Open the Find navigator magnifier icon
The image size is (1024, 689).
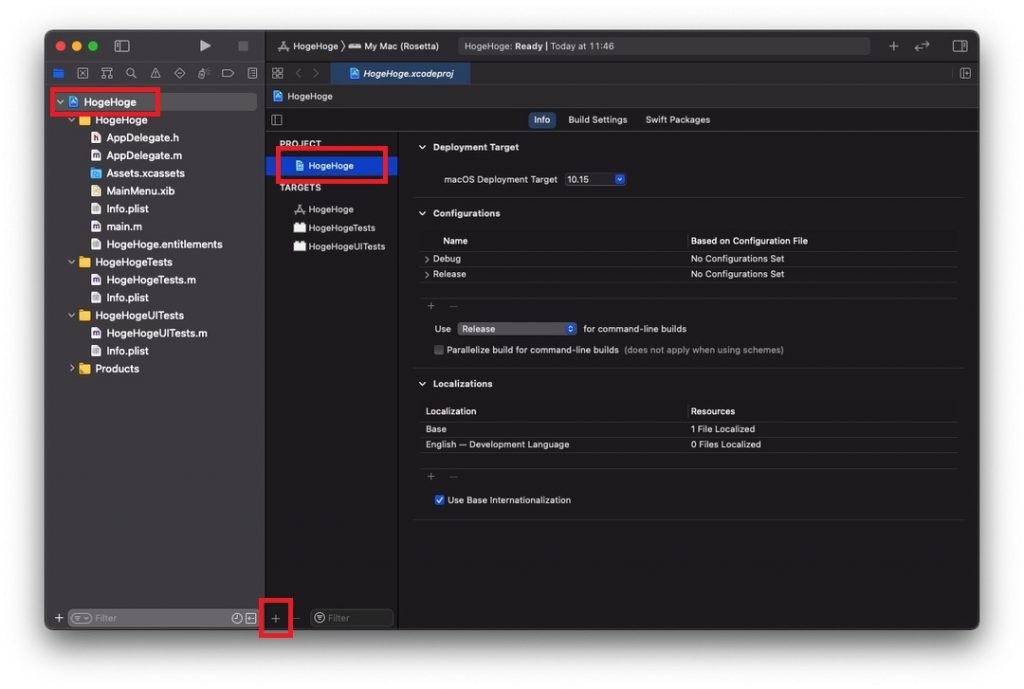coord(131,73)
